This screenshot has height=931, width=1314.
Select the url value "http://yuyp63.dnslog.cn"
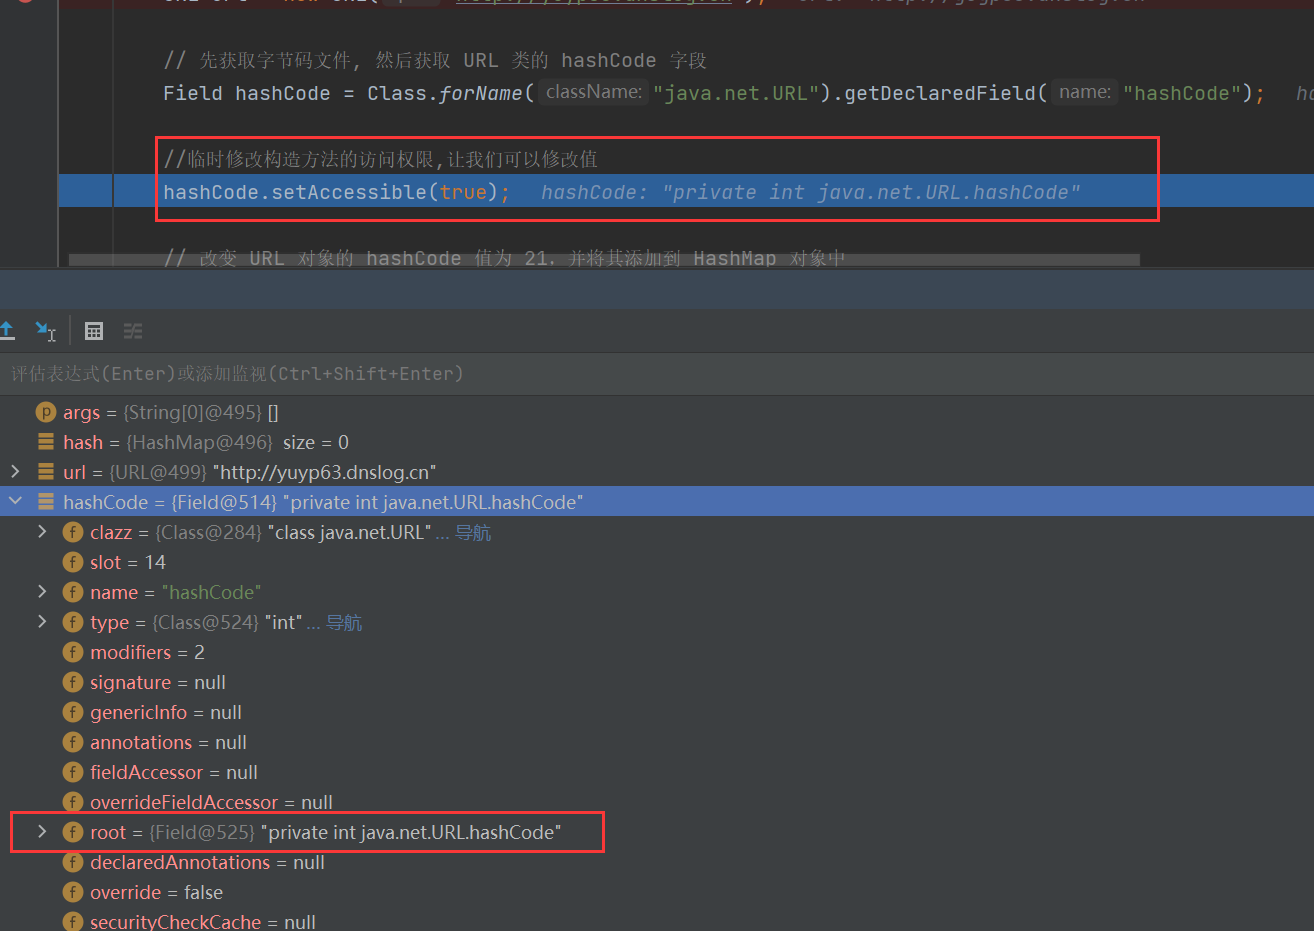[x=325, y=472]
